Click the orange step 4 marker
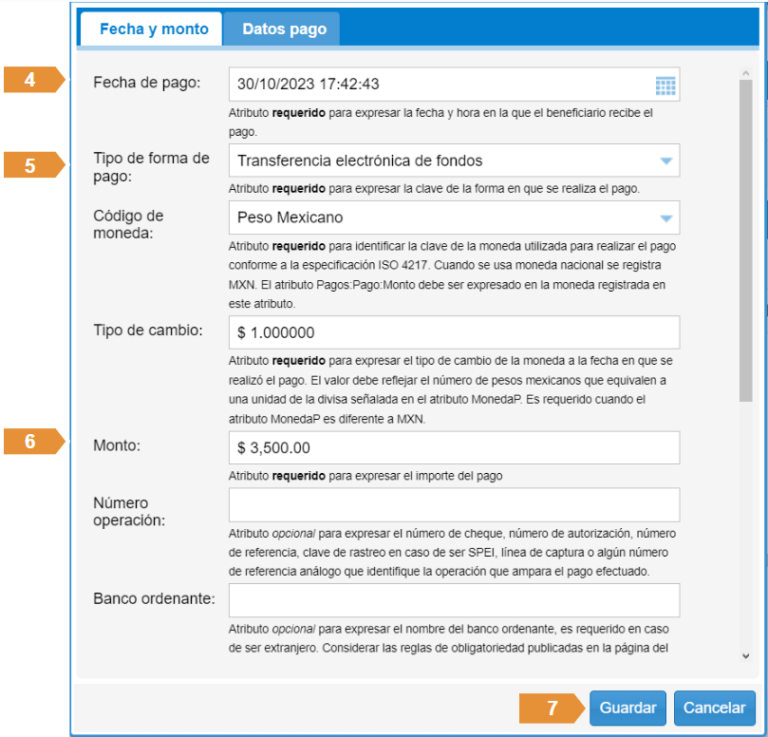This screenshot has height=737, width=768. pyautogui.click(x=34, y=80)
